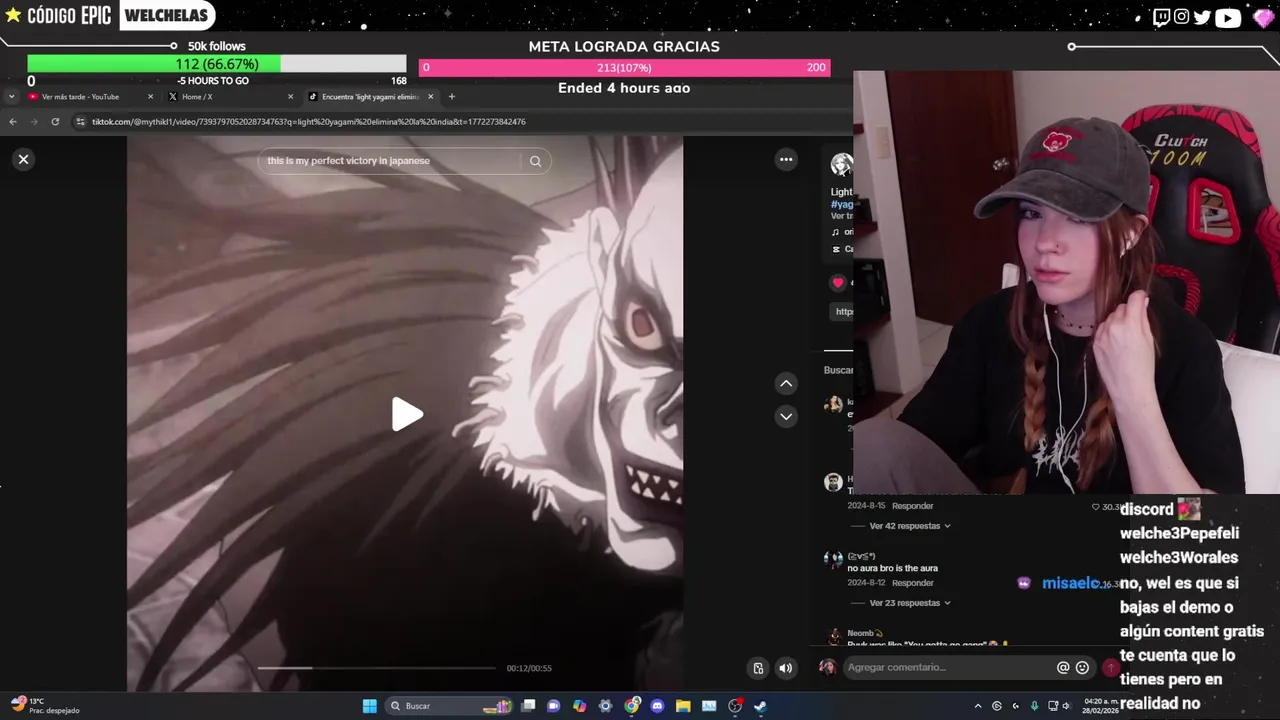Click the microphone icon in system tray
The image size is (1280, 720).
point(1034,706)
